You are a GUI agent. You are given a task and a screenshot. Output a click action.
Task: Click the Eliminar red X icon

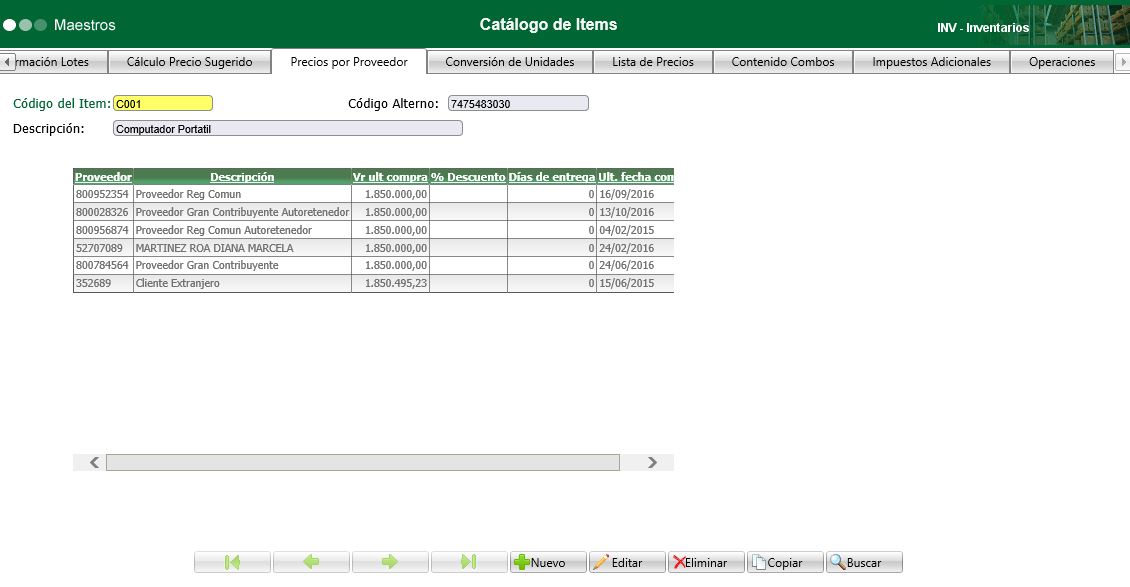(679, 561)
